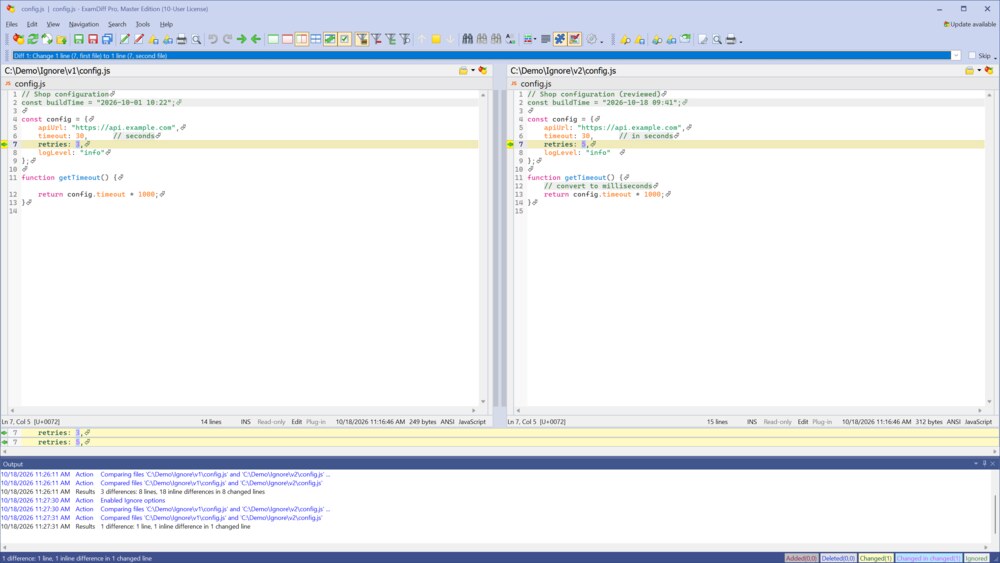Open the Help menu
This screenshot has height=563, width=1000.
coord(166,24)
